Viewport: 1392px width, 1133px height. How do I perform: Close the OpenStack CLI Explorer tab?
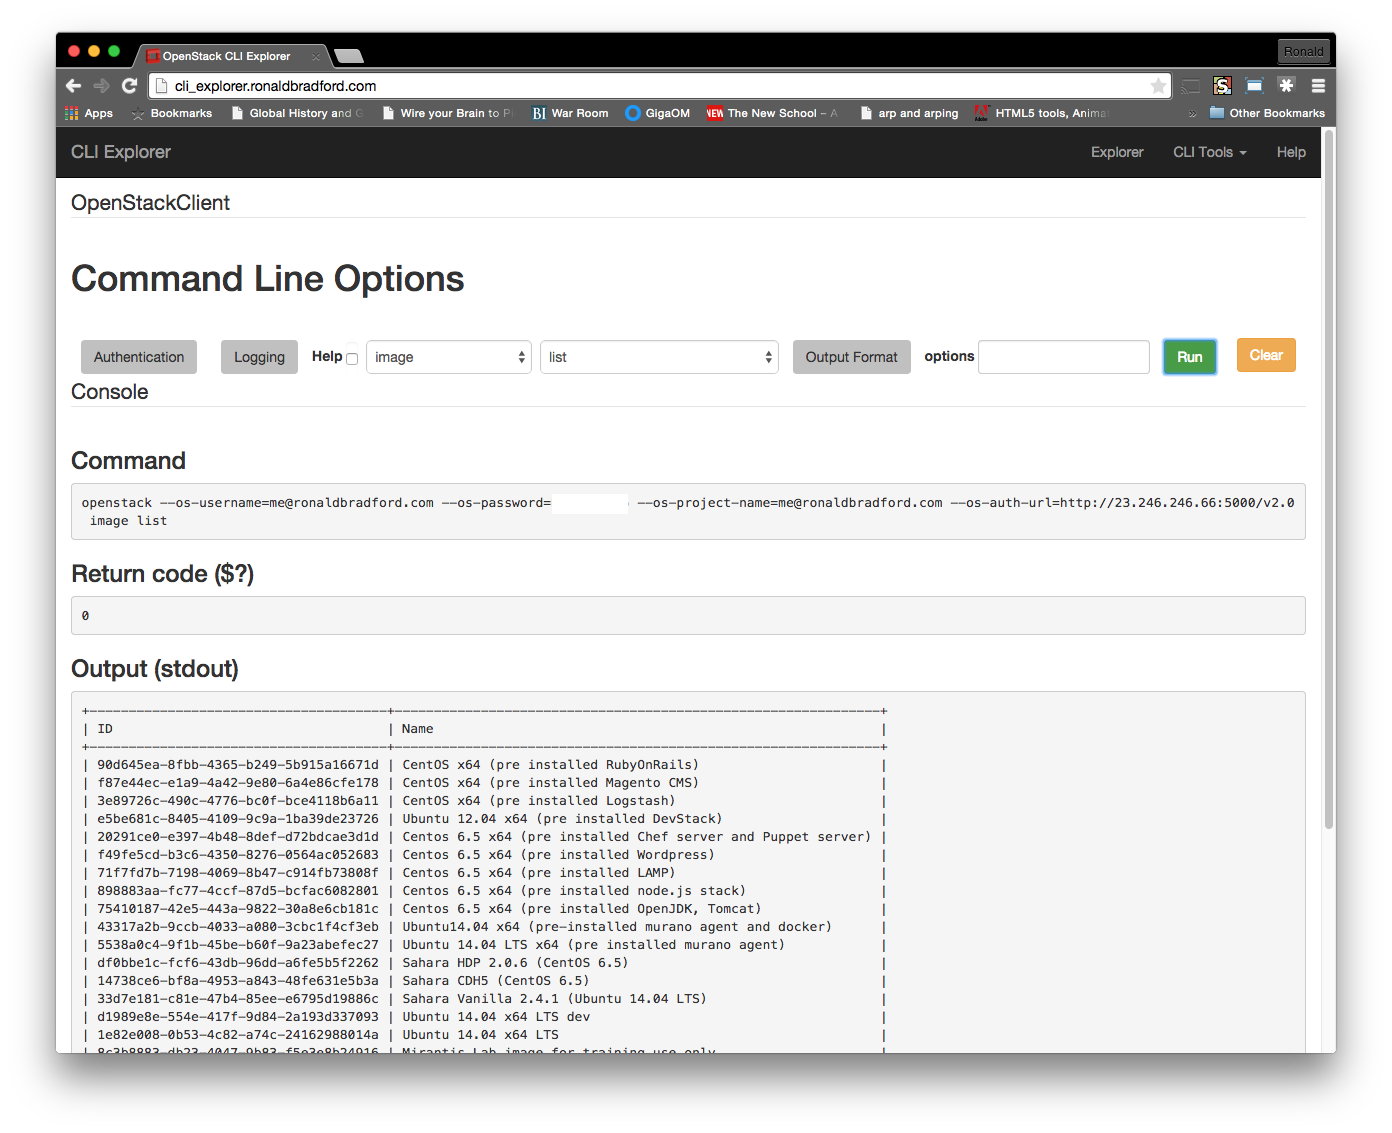coord(316,56)
